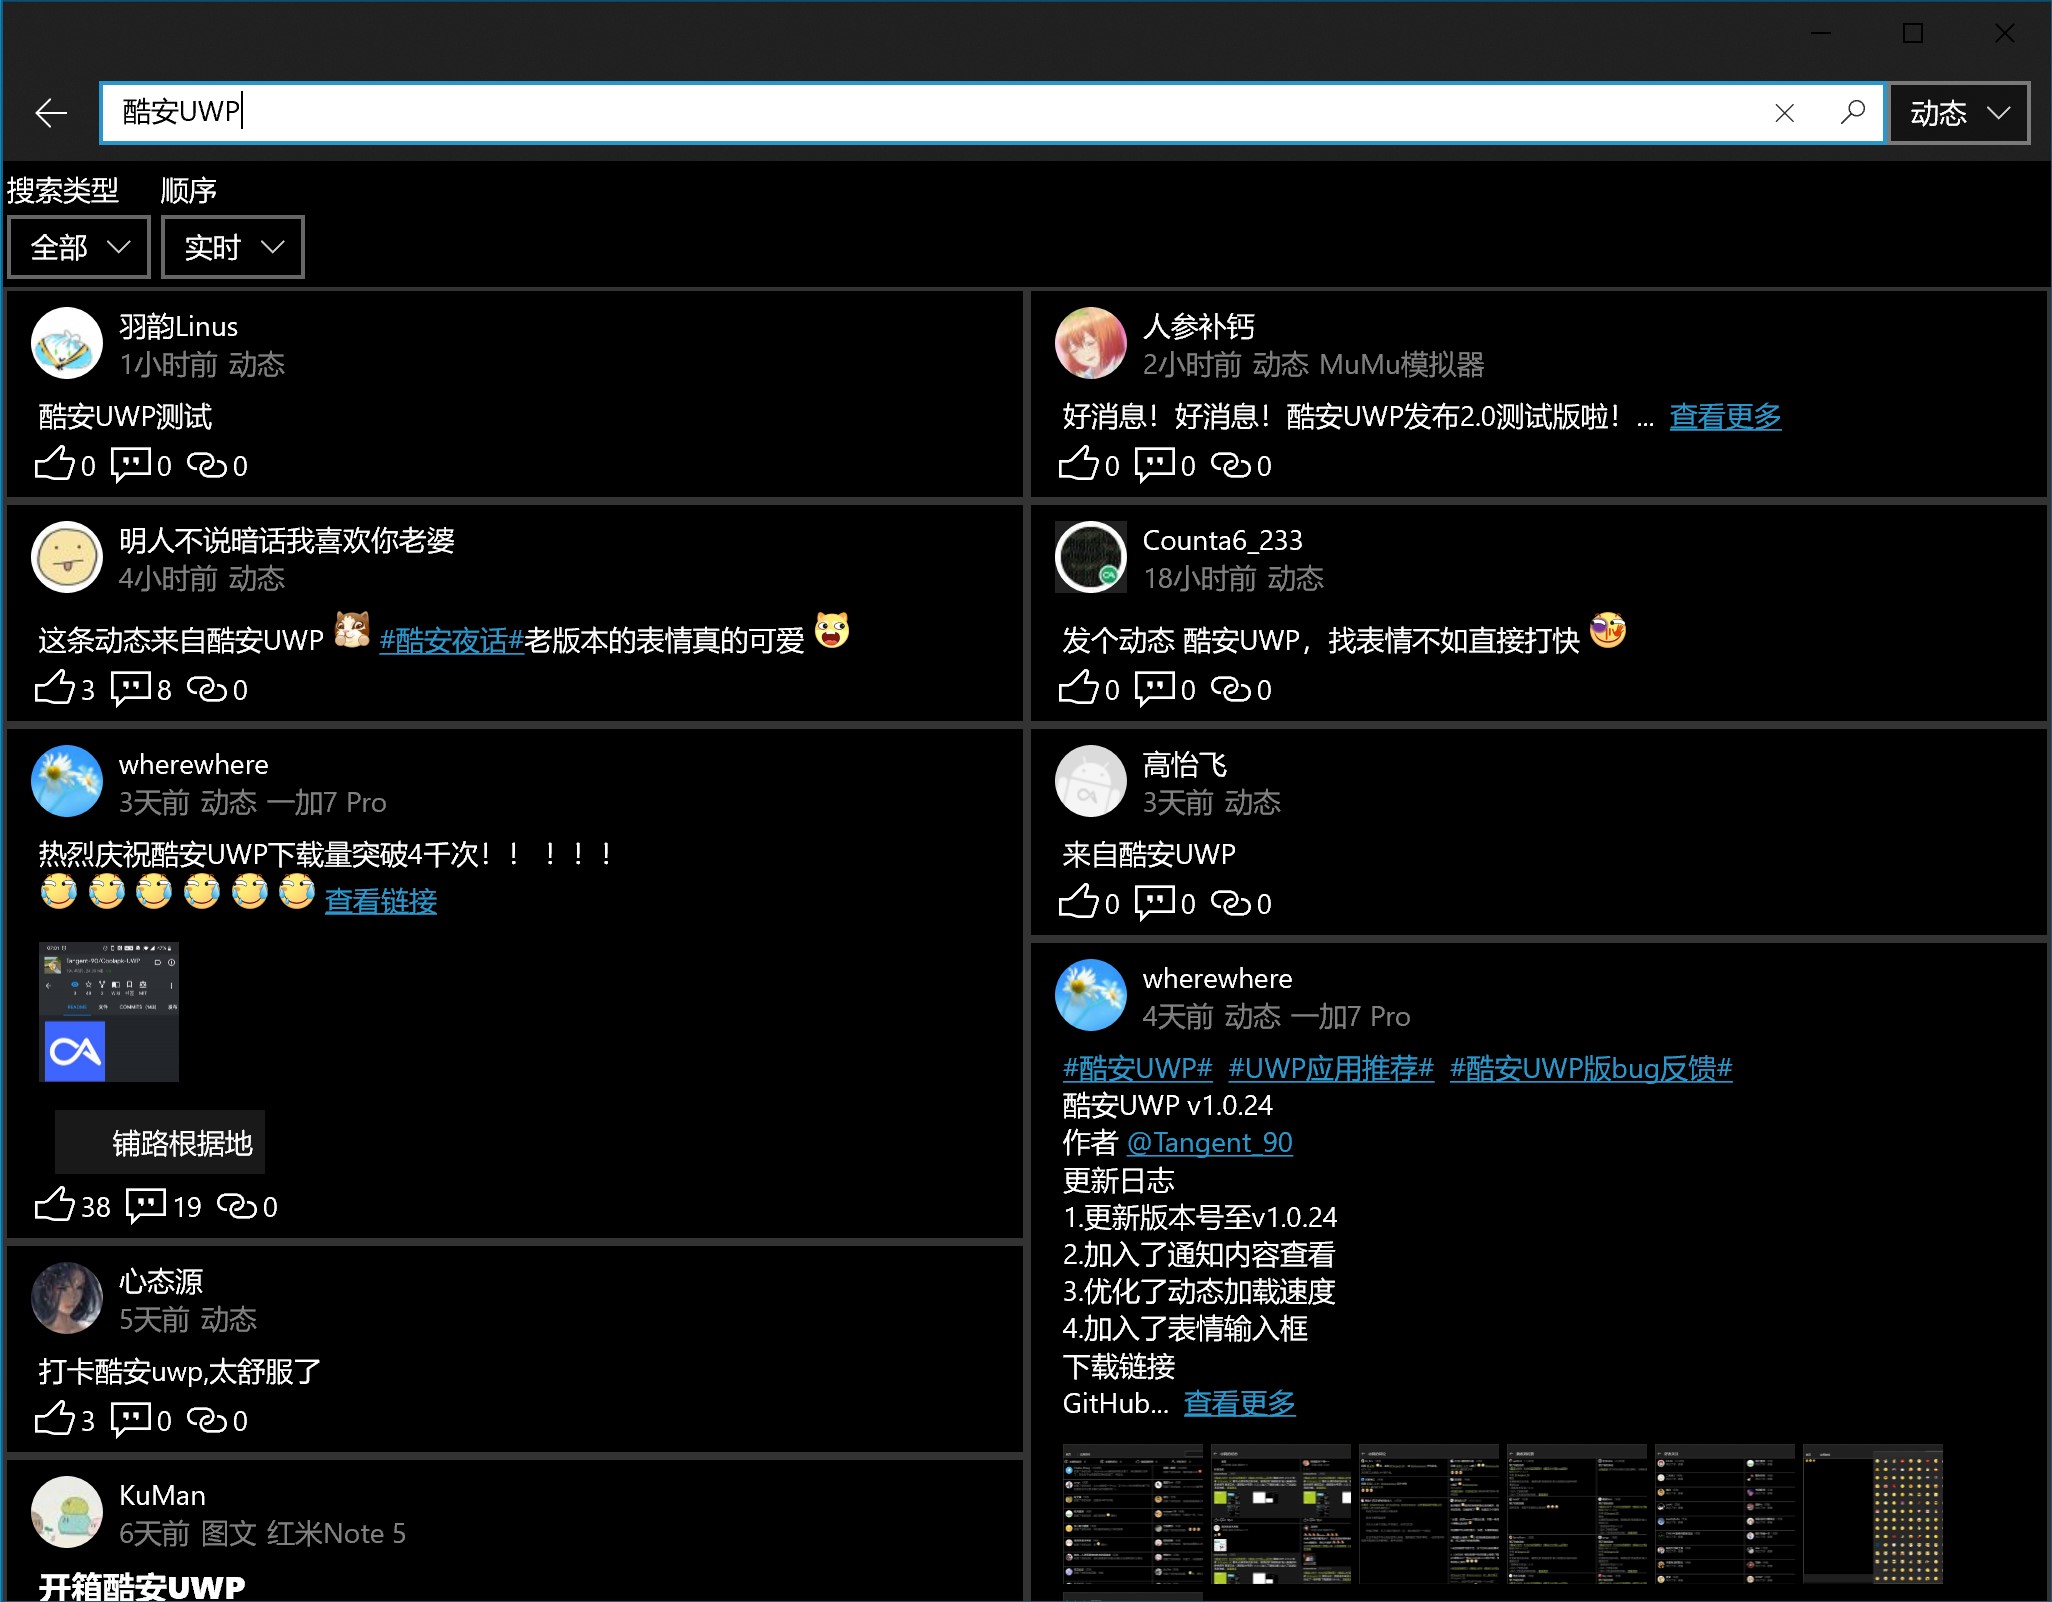2052x1602 pixels.
Task: Open the 动态 search scope dropdown
Action: coord(1958,113)
